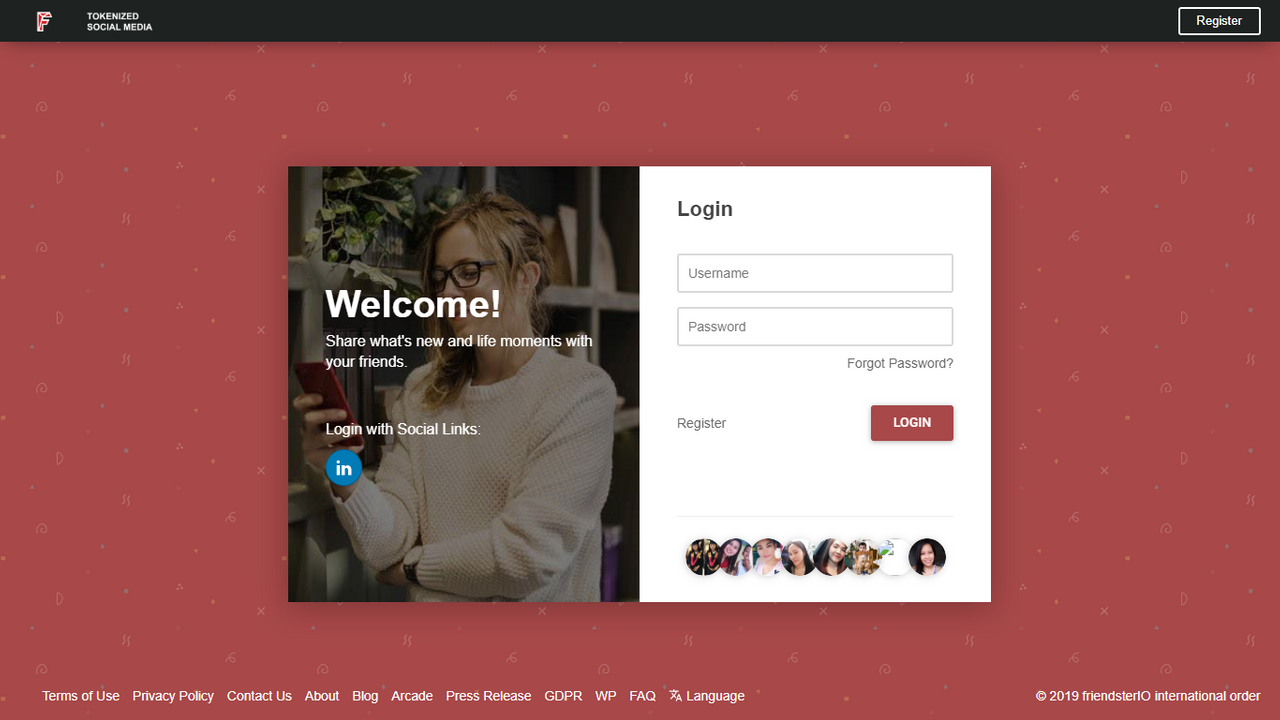Go to Contact Us page
This screenshot has width=1280, height=720.
(x=259, y=696)
